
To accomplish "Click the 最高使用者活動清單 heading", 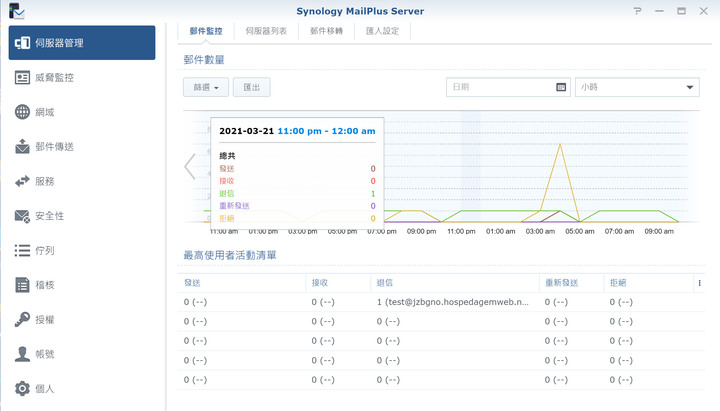I will (x=230, y=255).
